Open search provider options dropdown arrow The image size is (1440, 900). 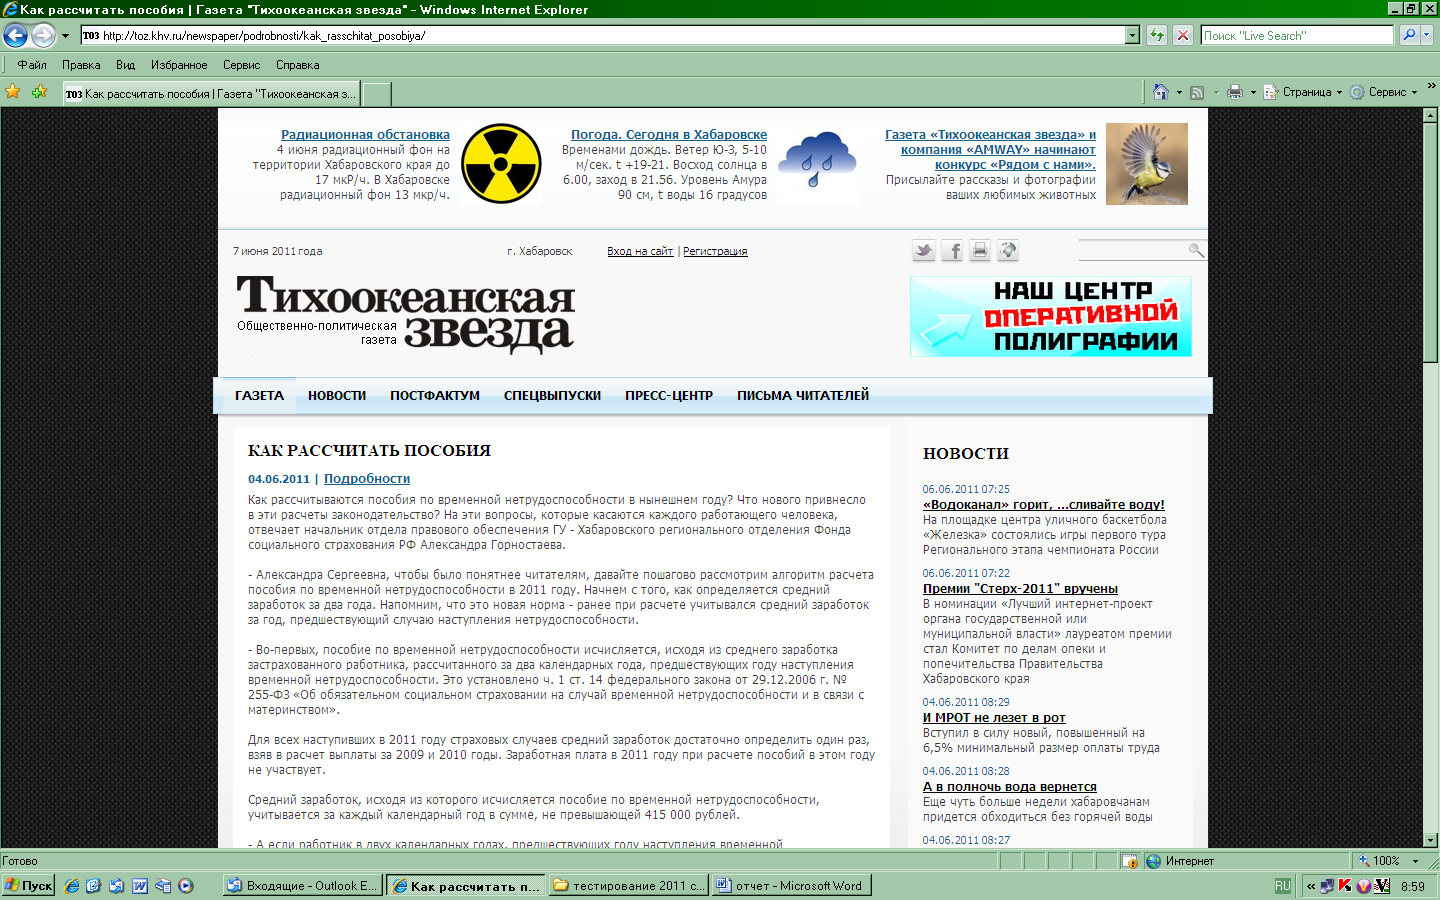[x=1427, y=35]
